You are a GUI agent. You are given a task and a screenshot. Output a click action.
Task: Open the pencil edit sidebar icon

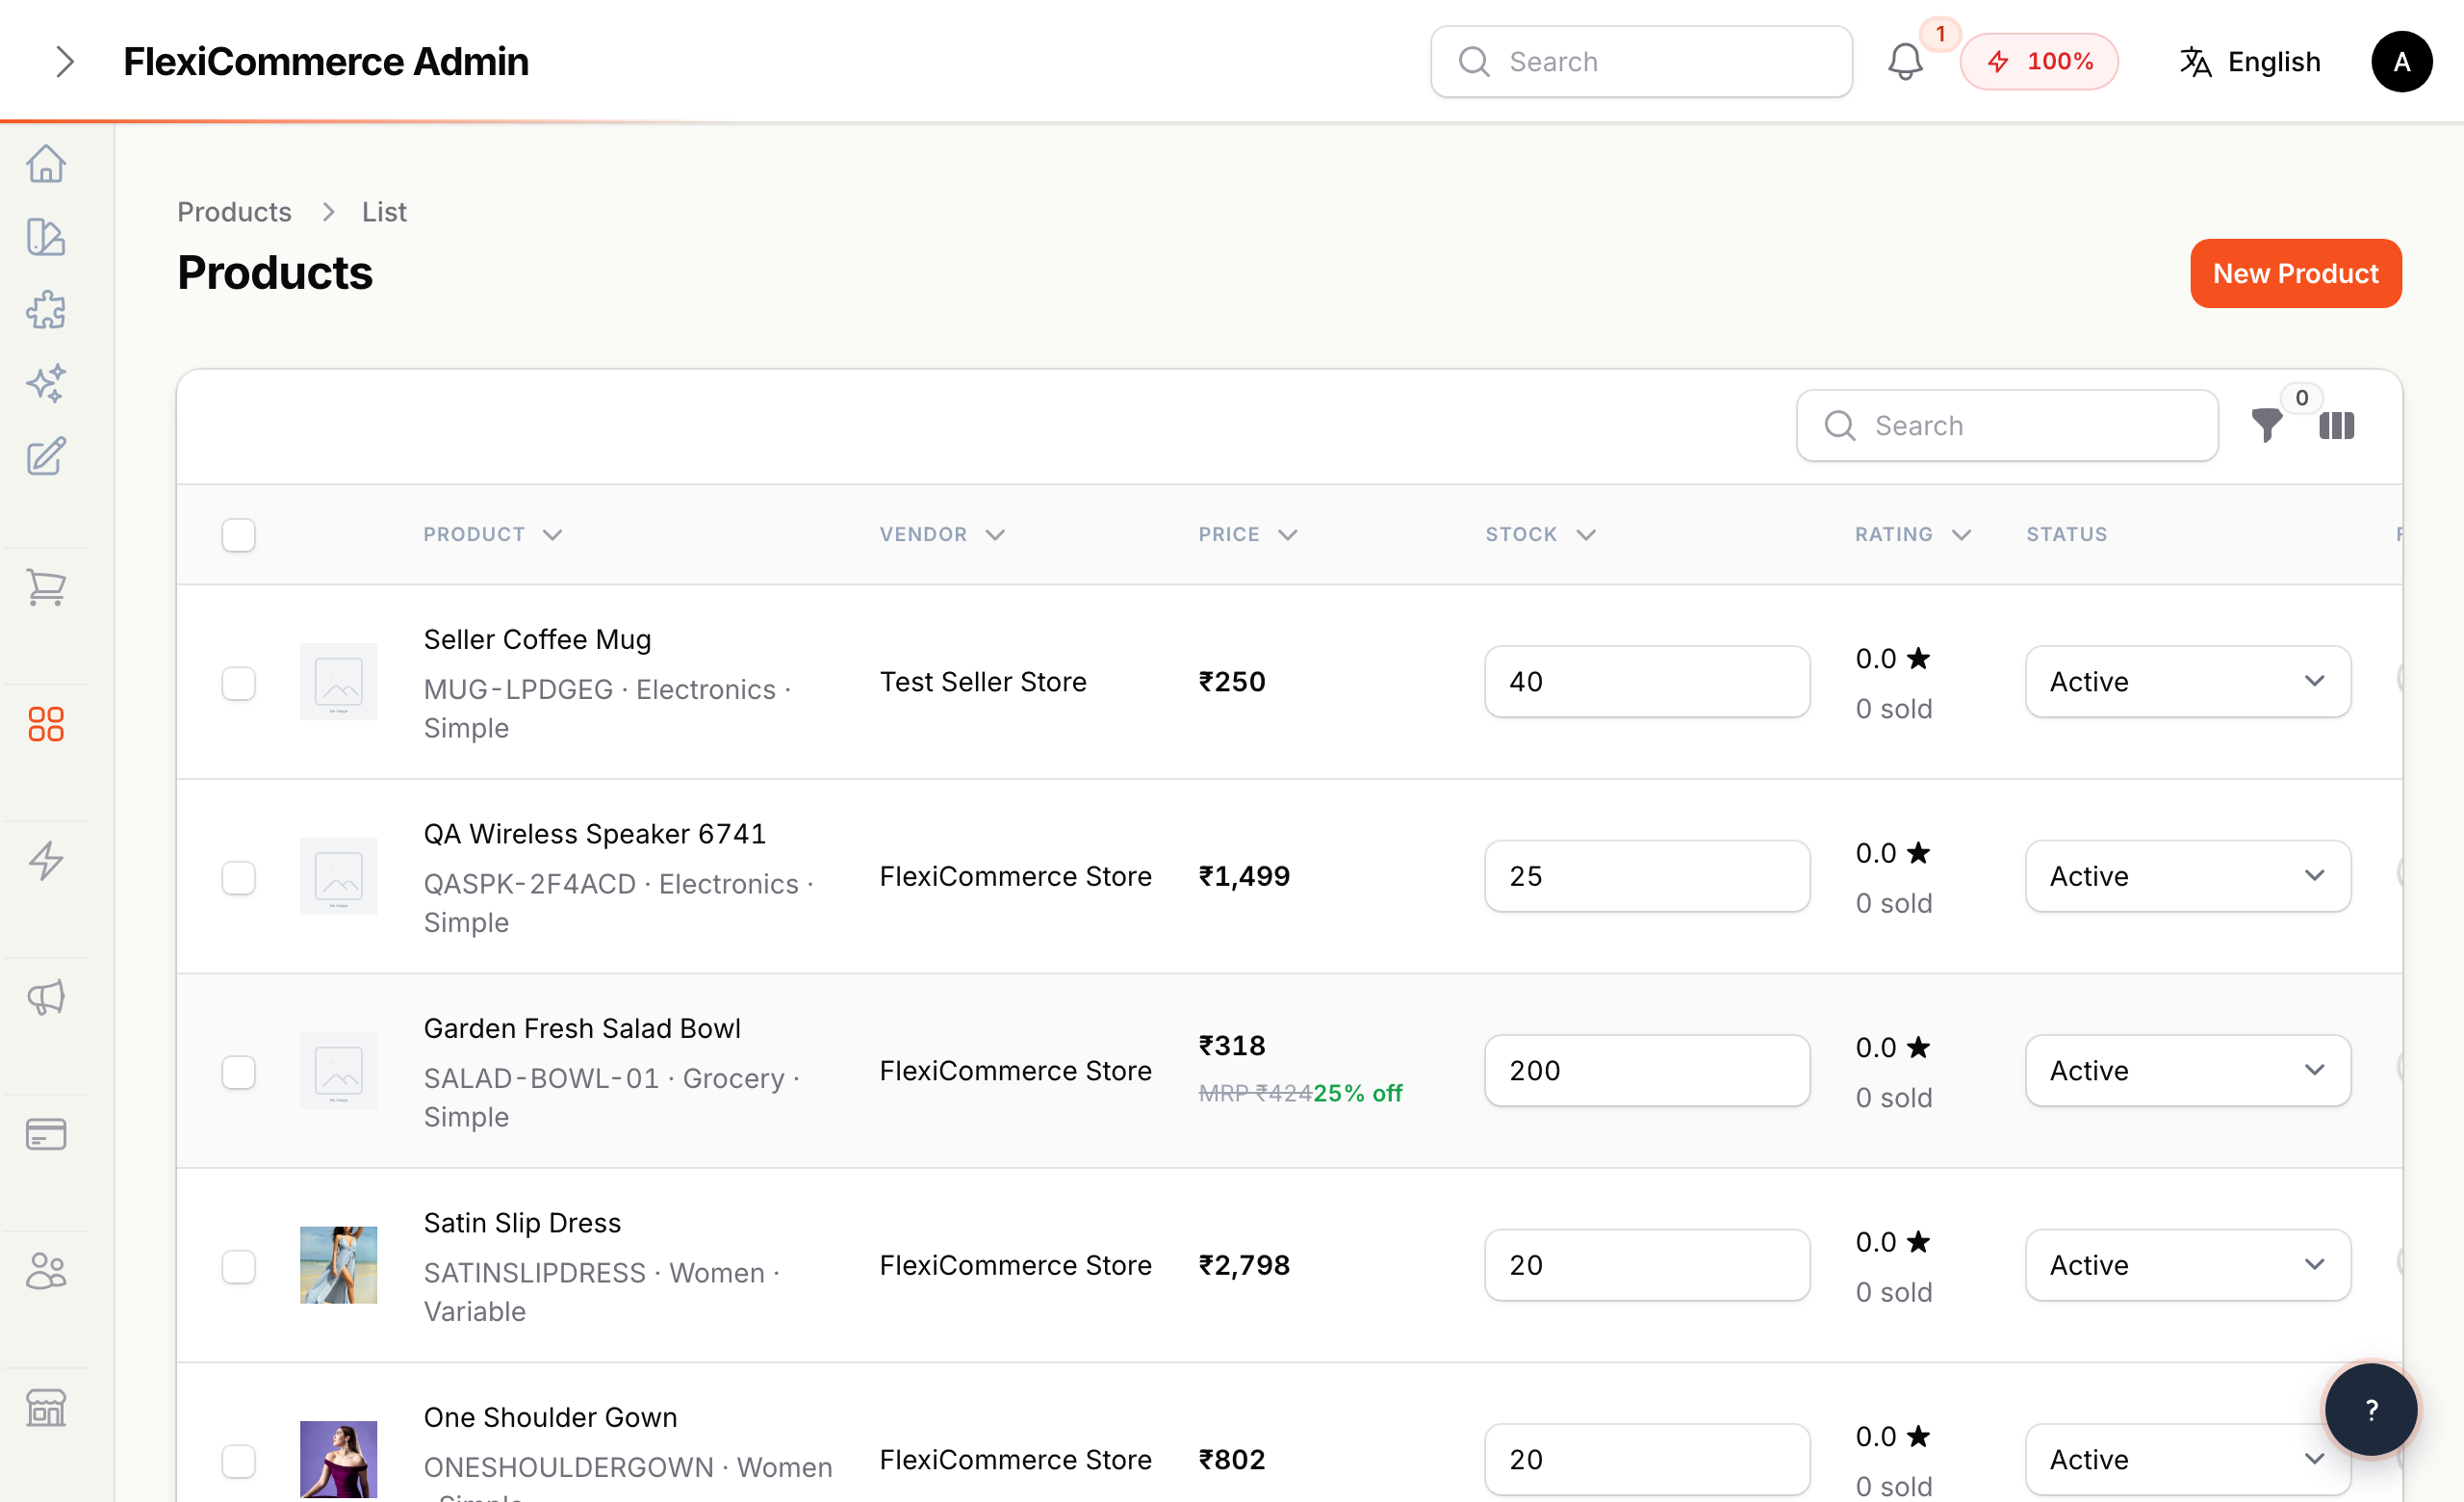46,456
